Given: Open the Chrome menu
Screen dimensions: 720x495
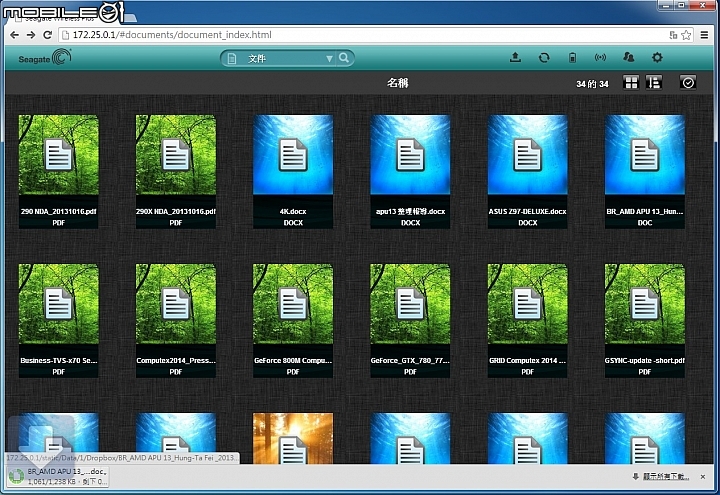Looking at the screenshot, I should pos(704,35).
